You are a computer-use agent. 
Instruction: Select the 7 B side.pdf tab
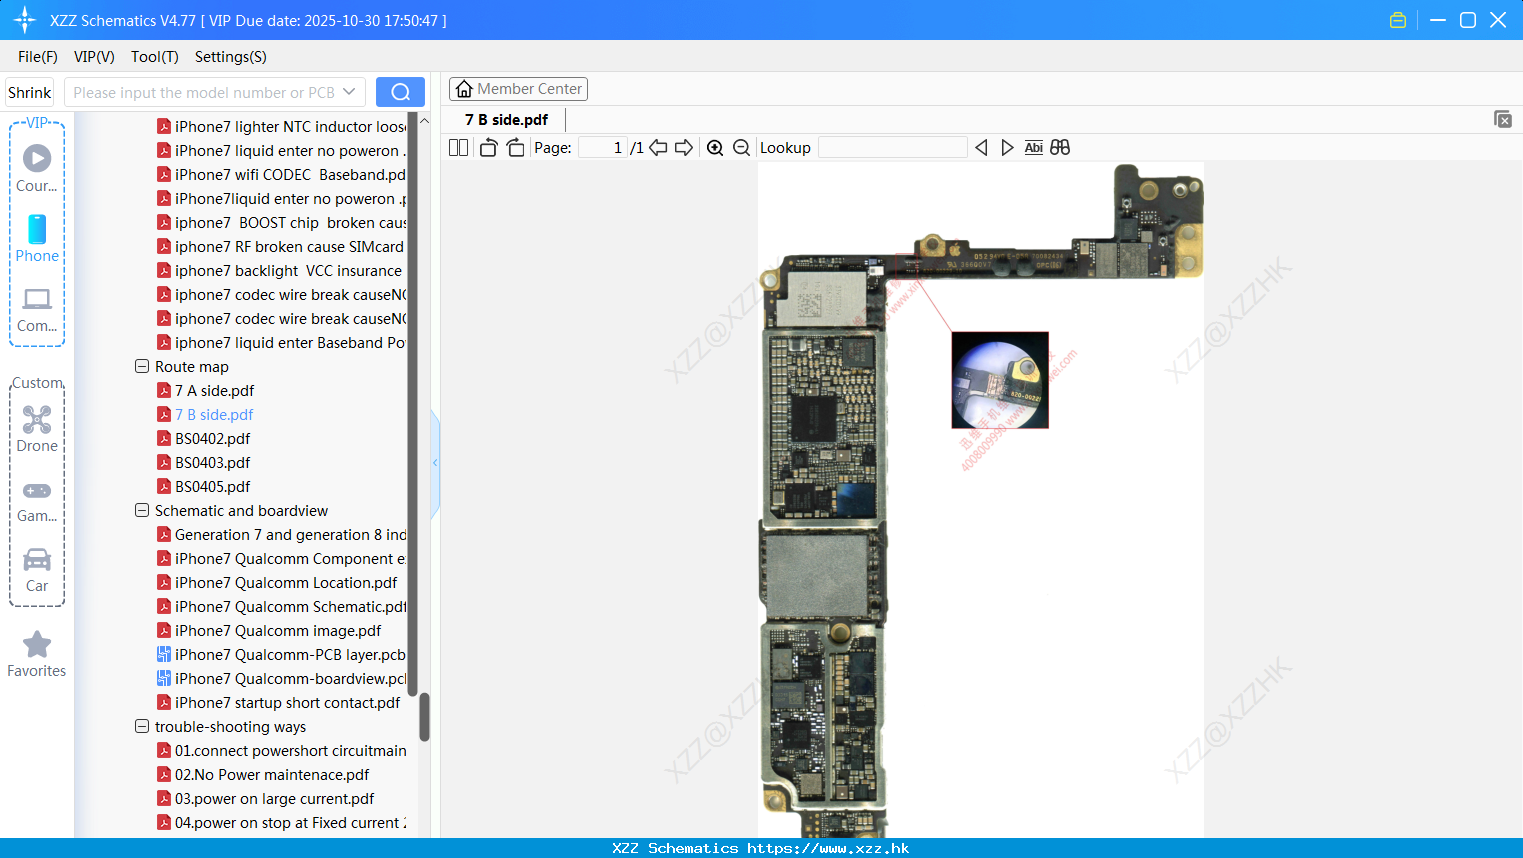pyautogui.click(x=506, y=119)
